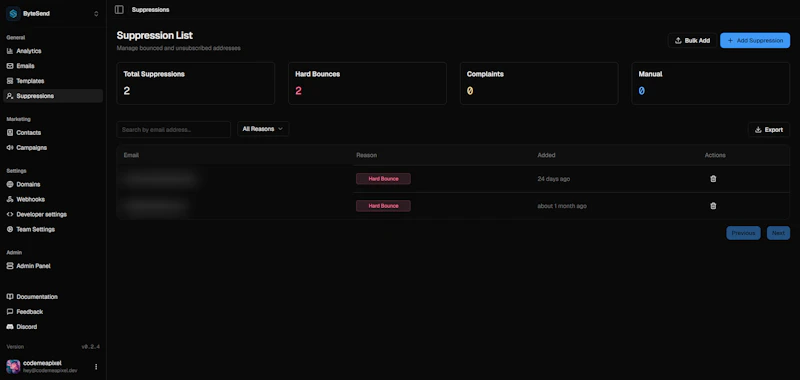Click the Webhooks icon
Image resolution: width=800 pixels, height=380 pixels.
10,199
